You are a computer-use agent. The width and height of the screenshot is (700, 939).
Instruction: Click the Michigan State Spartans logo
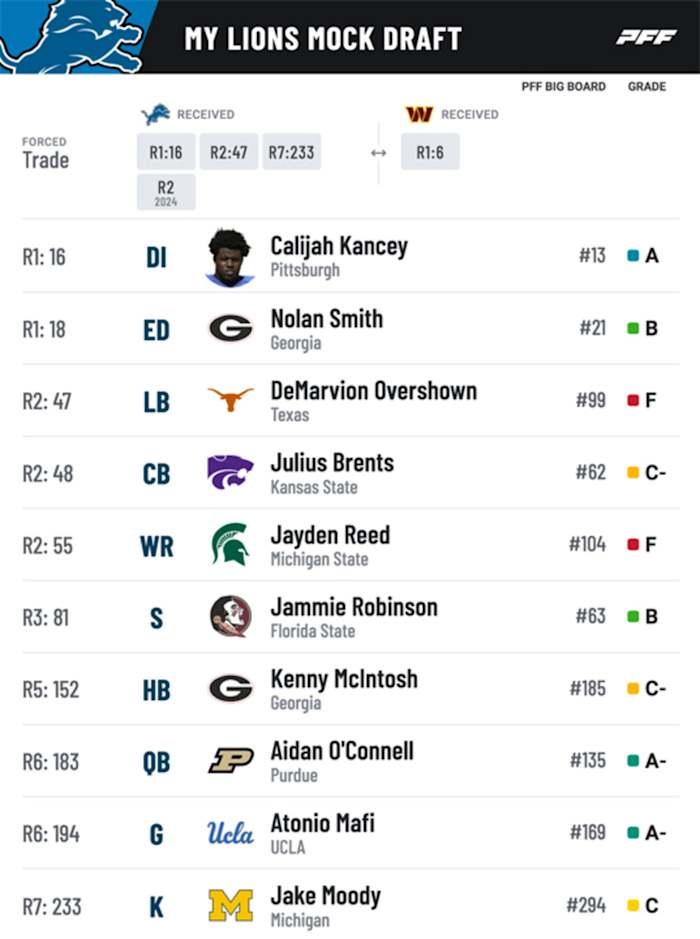tap(230, 545)
